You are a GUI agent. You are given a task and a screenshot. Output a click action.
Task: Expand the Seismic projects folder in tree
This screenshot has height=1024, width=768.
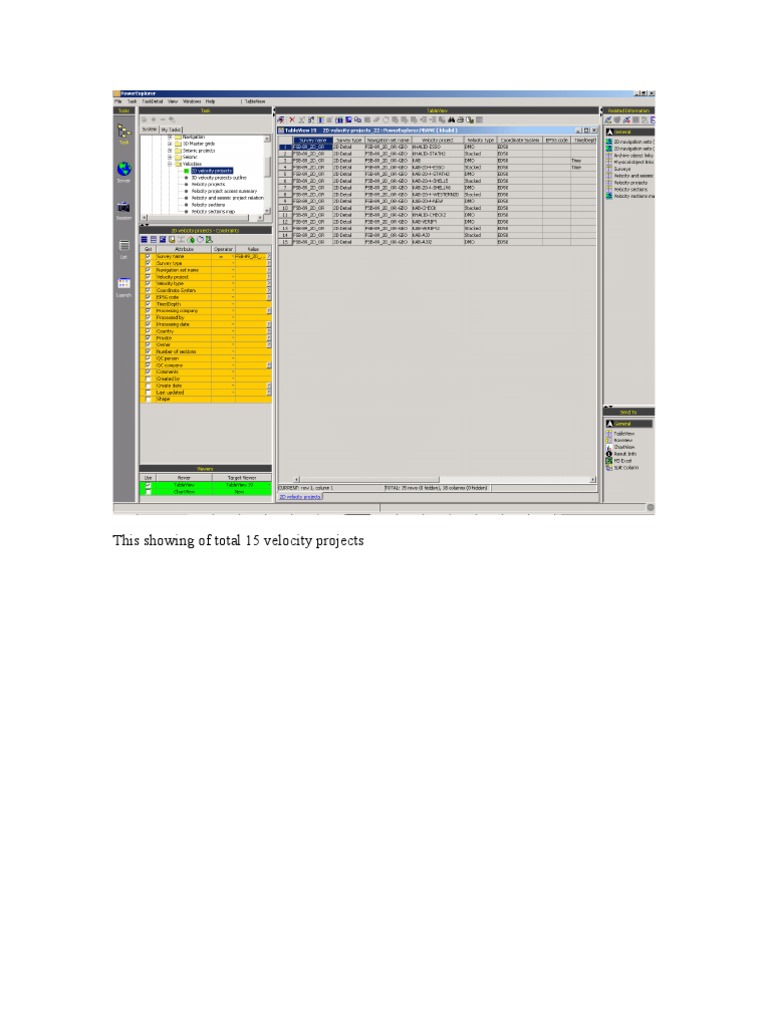[x=170, y=150]
